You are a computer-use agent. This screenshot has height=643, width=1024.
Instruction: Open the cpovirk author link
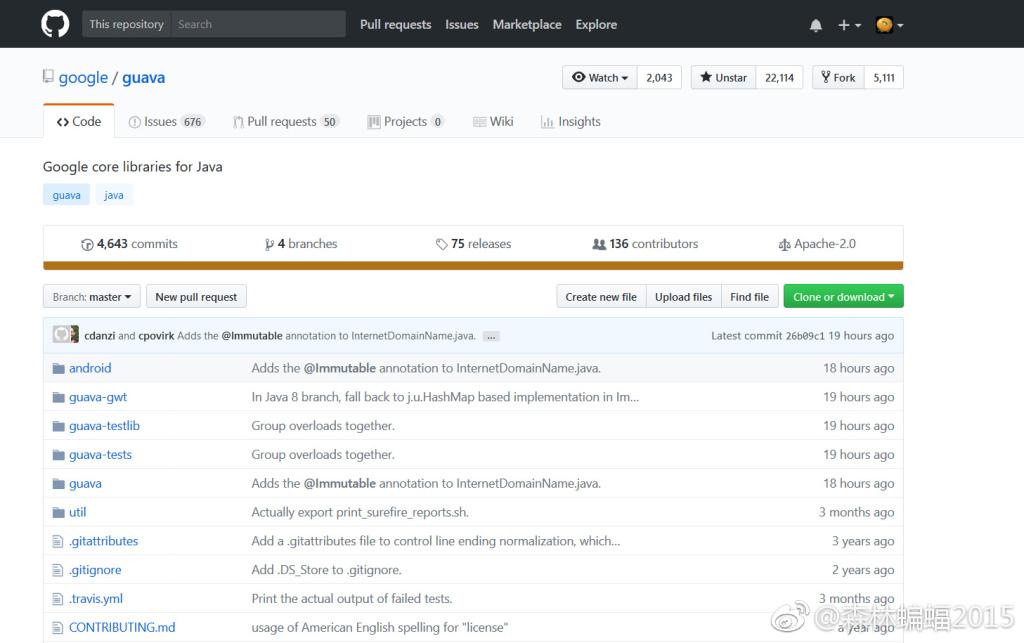pos(156,336)
